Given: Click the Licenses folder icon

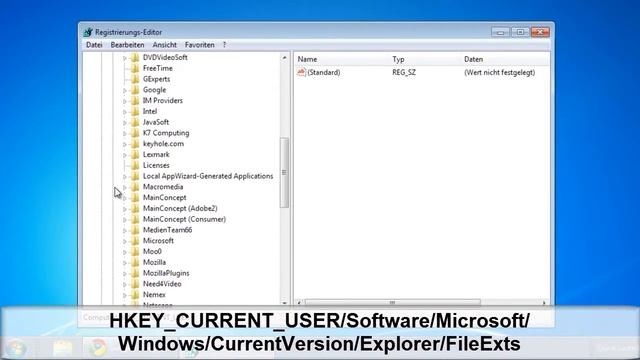Looking at the screenshot, I should pyautogui.click(x=135, y=165).
